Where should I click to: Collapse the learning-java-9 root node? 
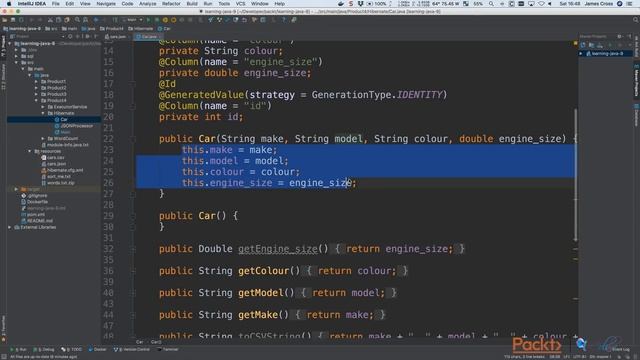(x=10, y=43)
